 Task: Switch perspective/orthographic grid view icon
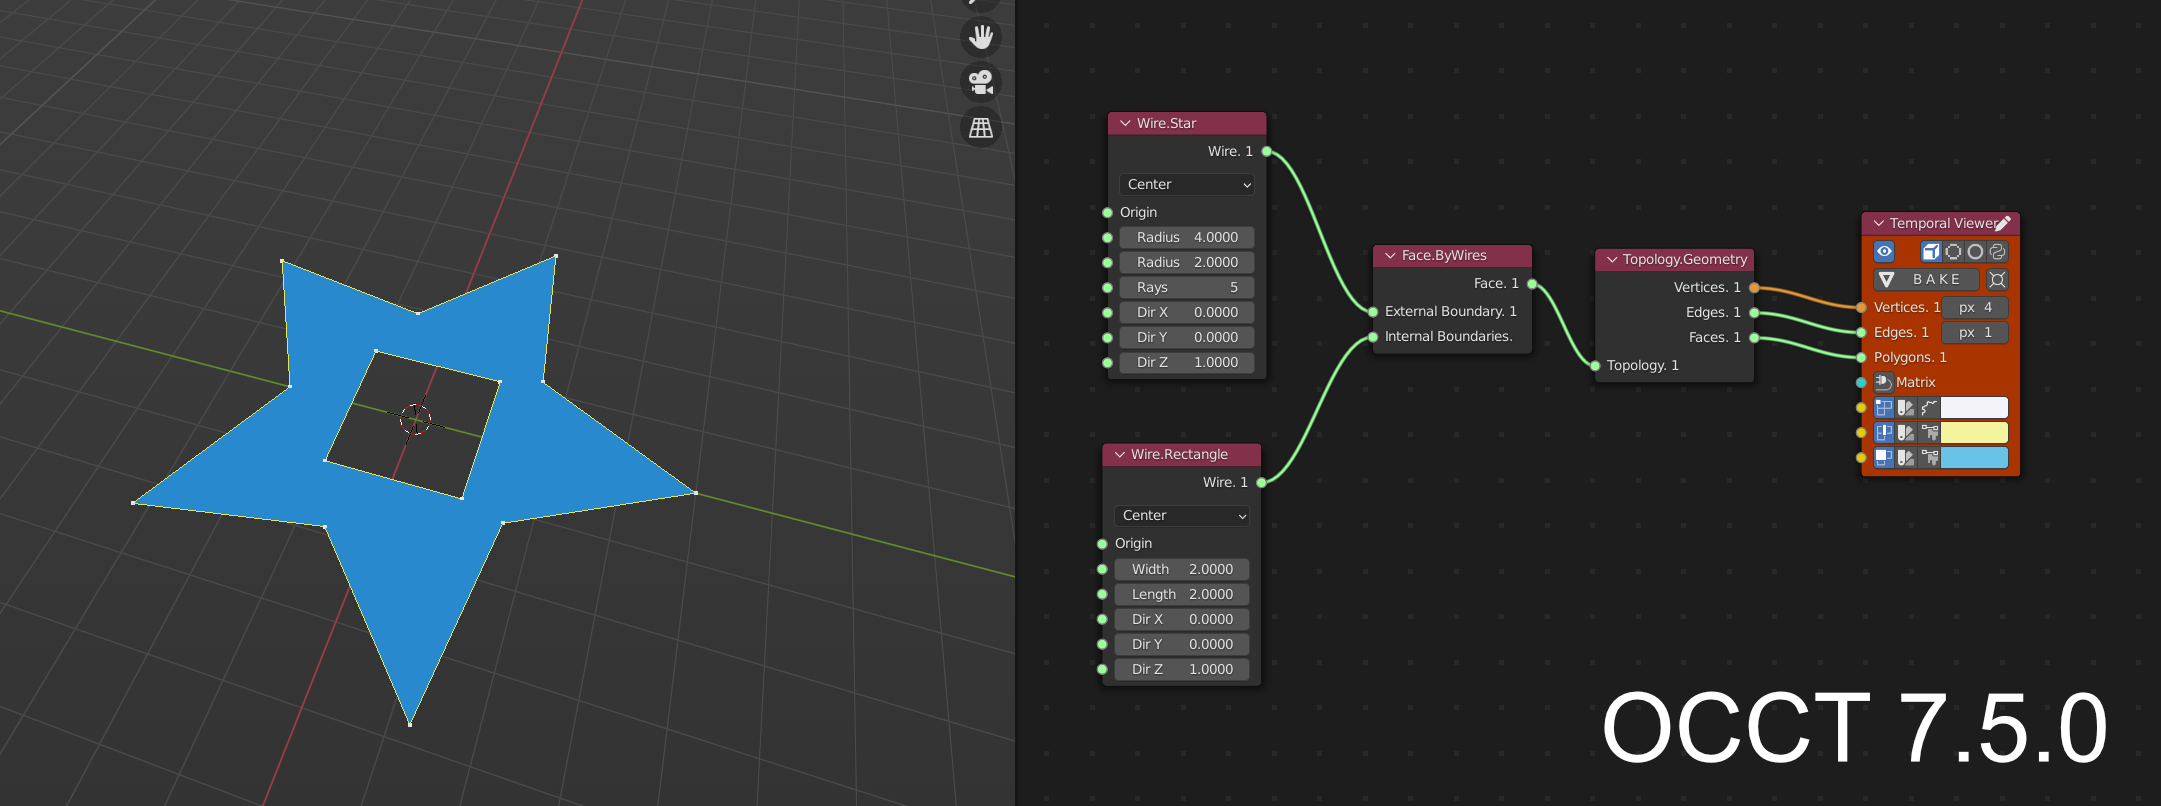coord(981,128)
